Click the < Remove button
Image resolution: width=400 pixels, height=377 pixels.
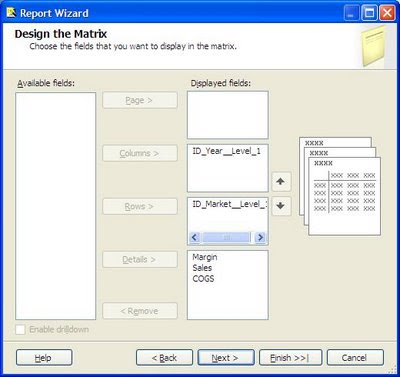tap(140, 311)
